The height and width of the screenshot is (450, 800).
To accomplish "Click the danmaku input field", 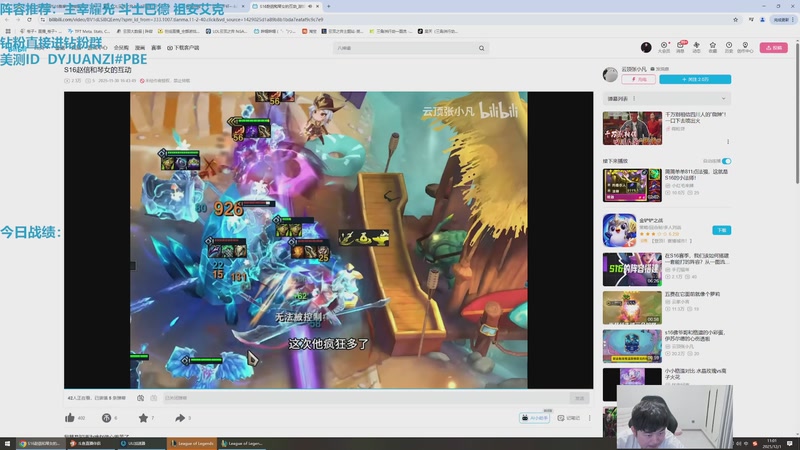I will pyautogui.click(x=365, y=398).
